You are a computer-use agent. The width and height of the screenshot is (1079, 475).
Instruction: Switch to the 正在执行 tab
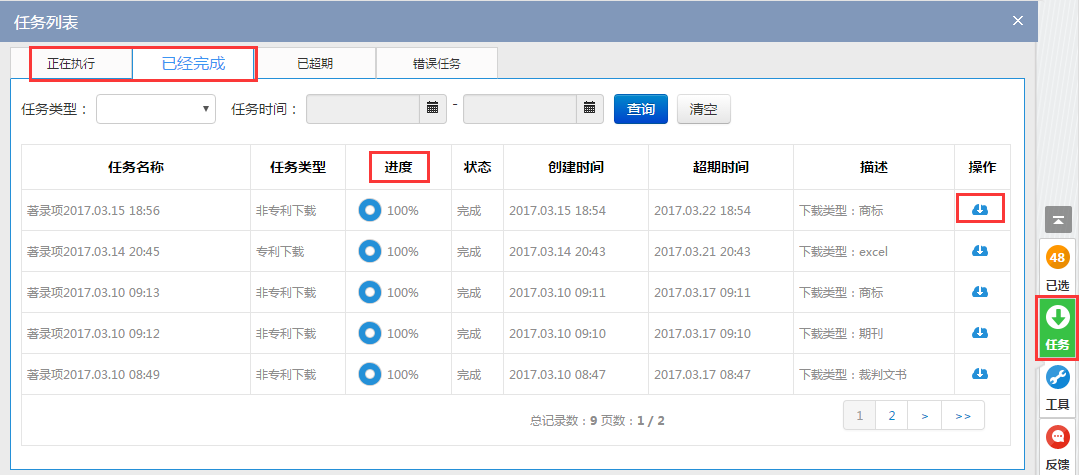[x=71, y=64]
